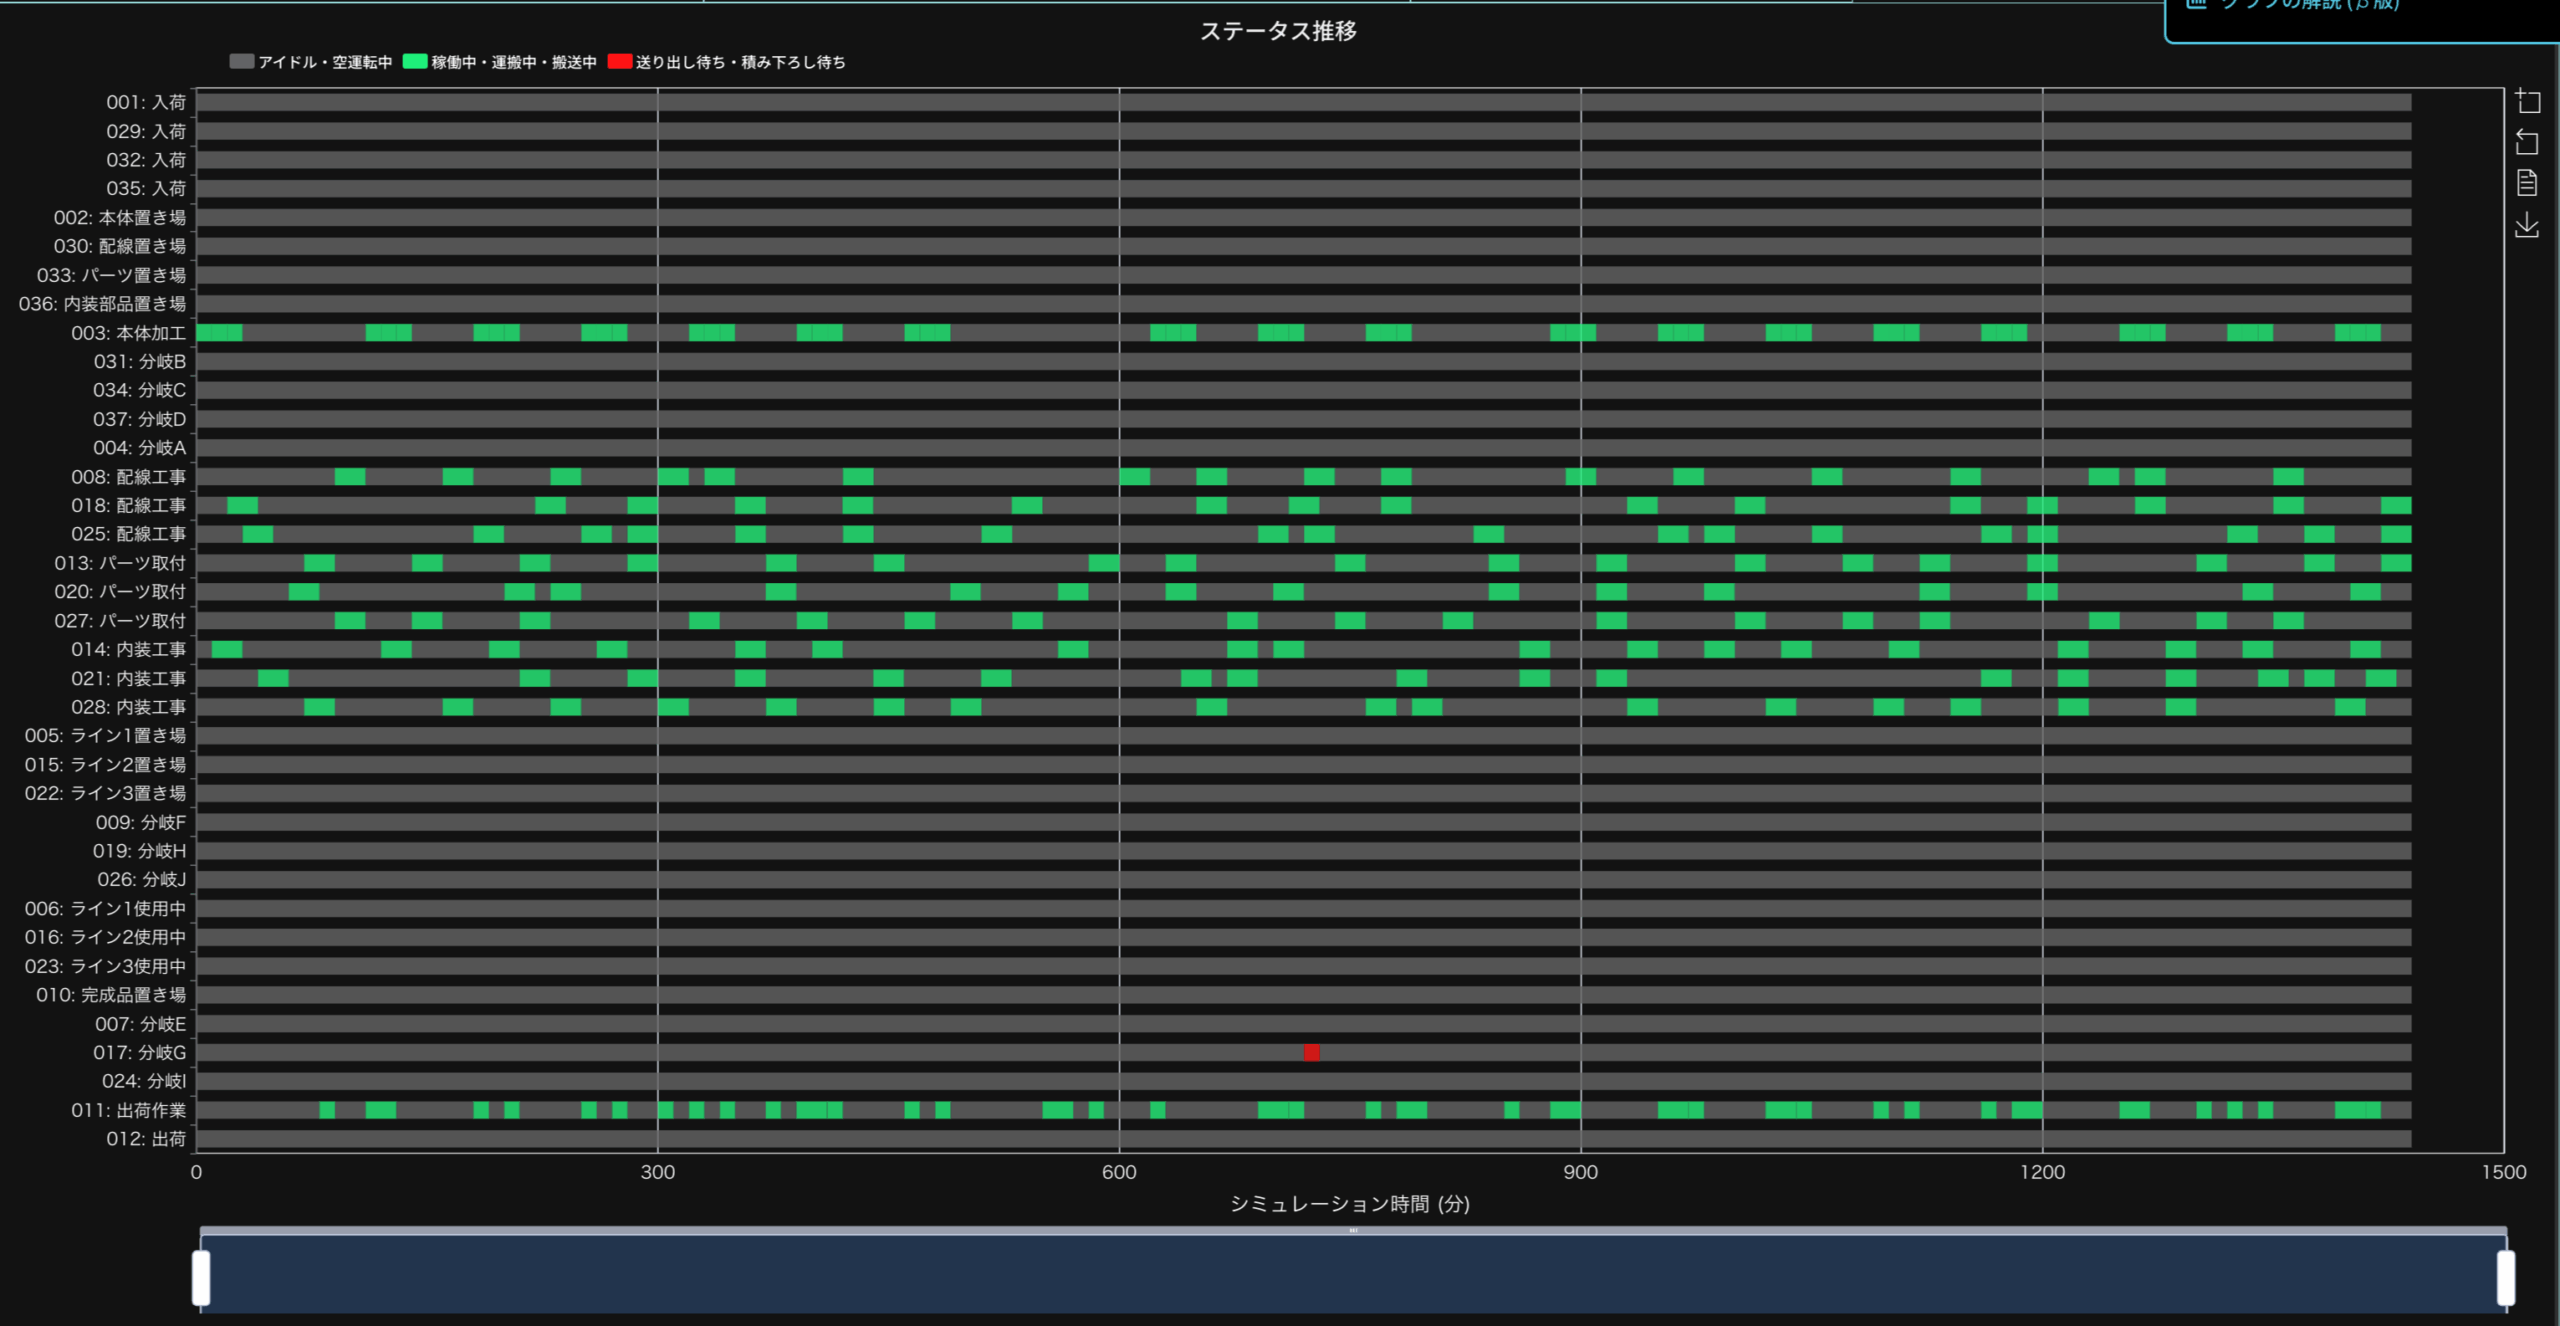Activate the area zoom tool icon

coord(2527,101)
